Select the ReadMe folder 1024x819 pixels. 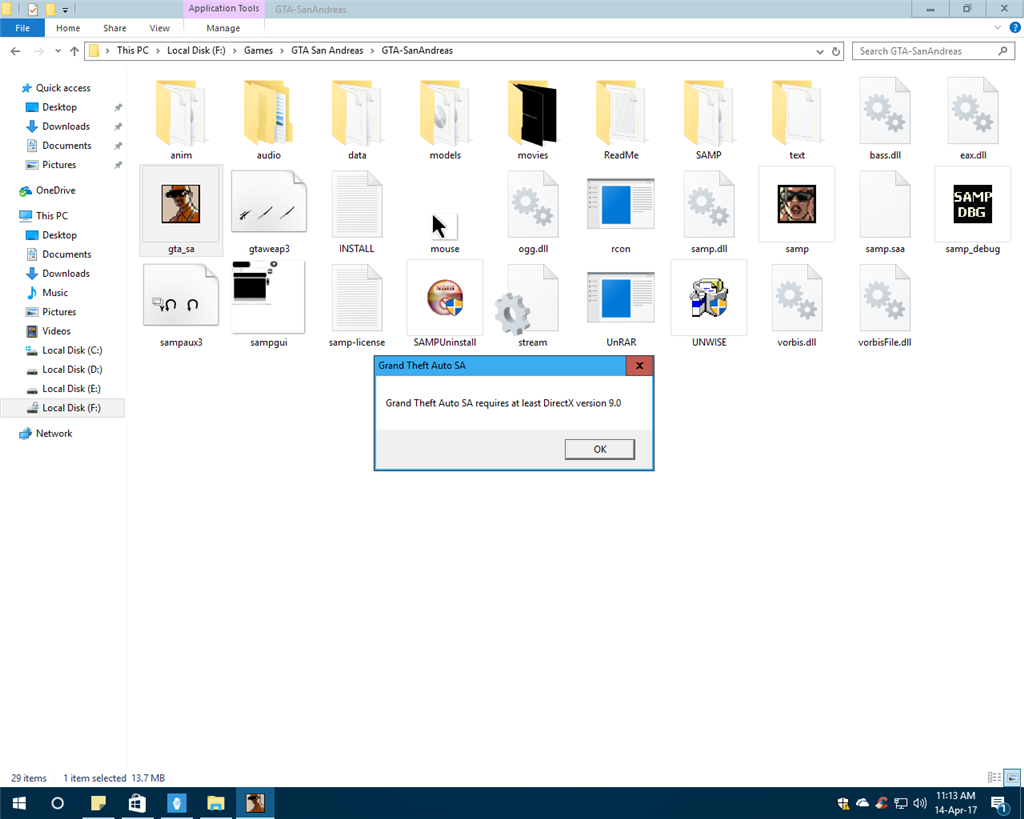click(620, 112)
